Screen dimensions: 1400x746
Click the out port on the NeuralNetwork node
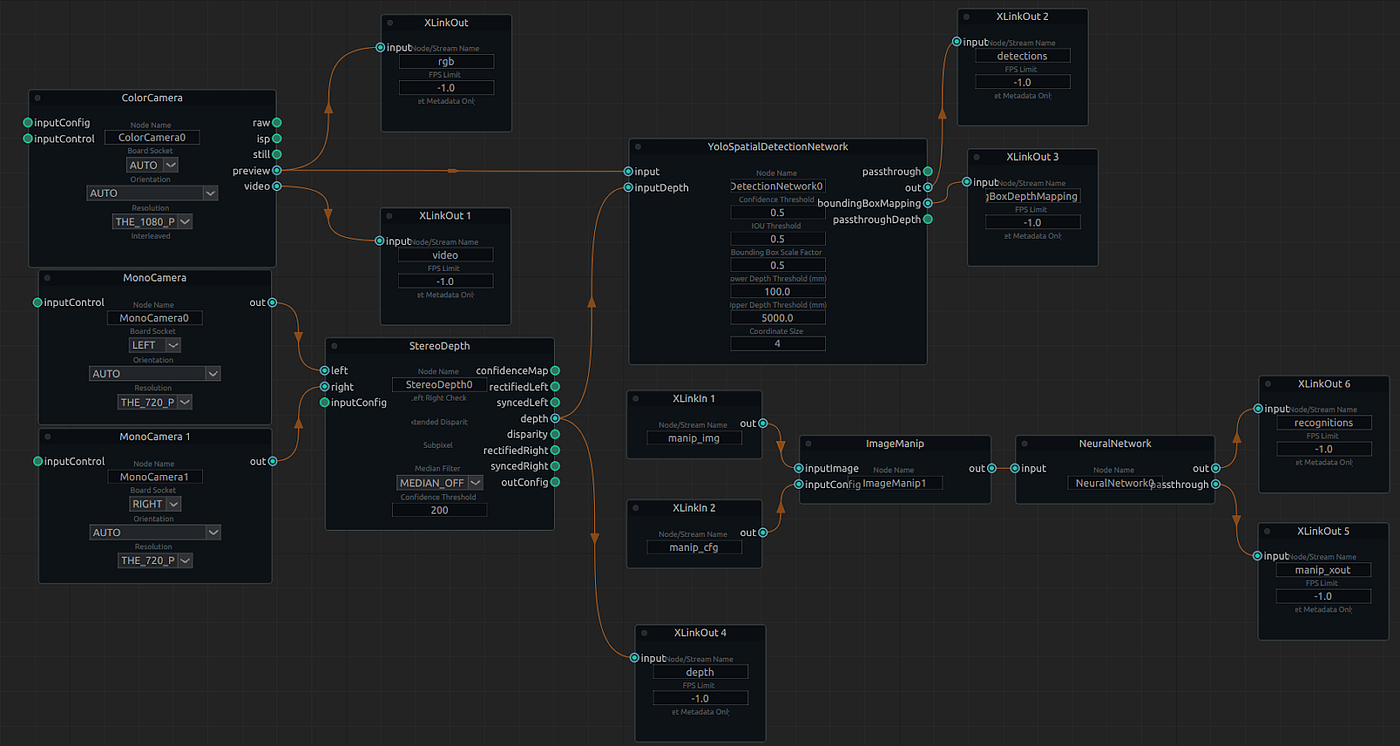tap(1215, 467)
